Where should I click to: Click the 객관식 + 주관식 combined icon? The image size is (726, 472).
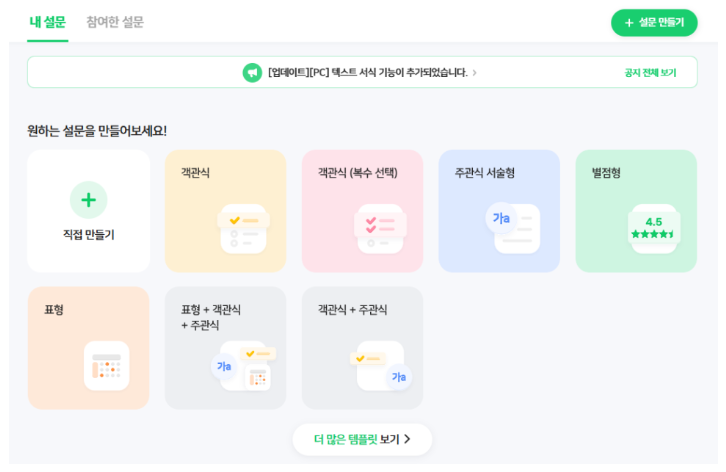381,365
